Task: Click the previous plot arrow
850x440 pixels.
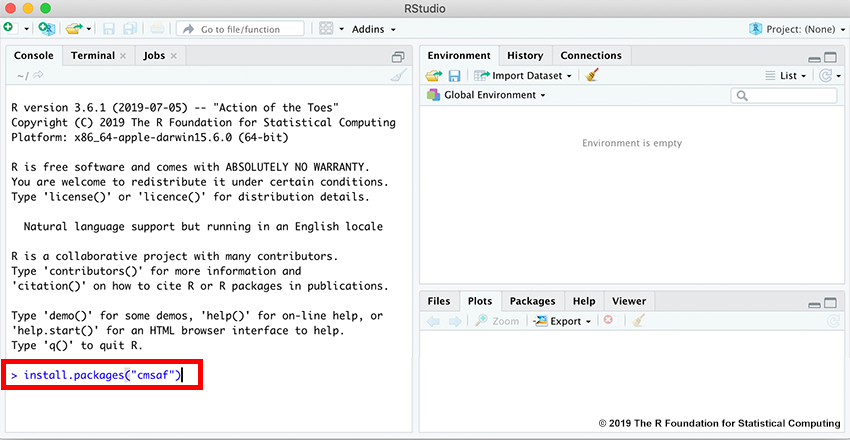Action: 433,321
